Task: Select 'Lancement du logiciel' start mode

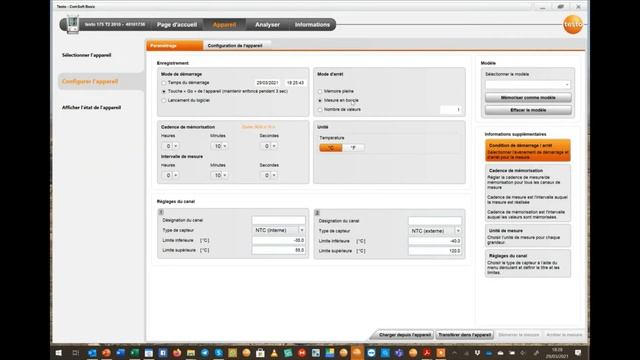Action: tap(164, 100)
